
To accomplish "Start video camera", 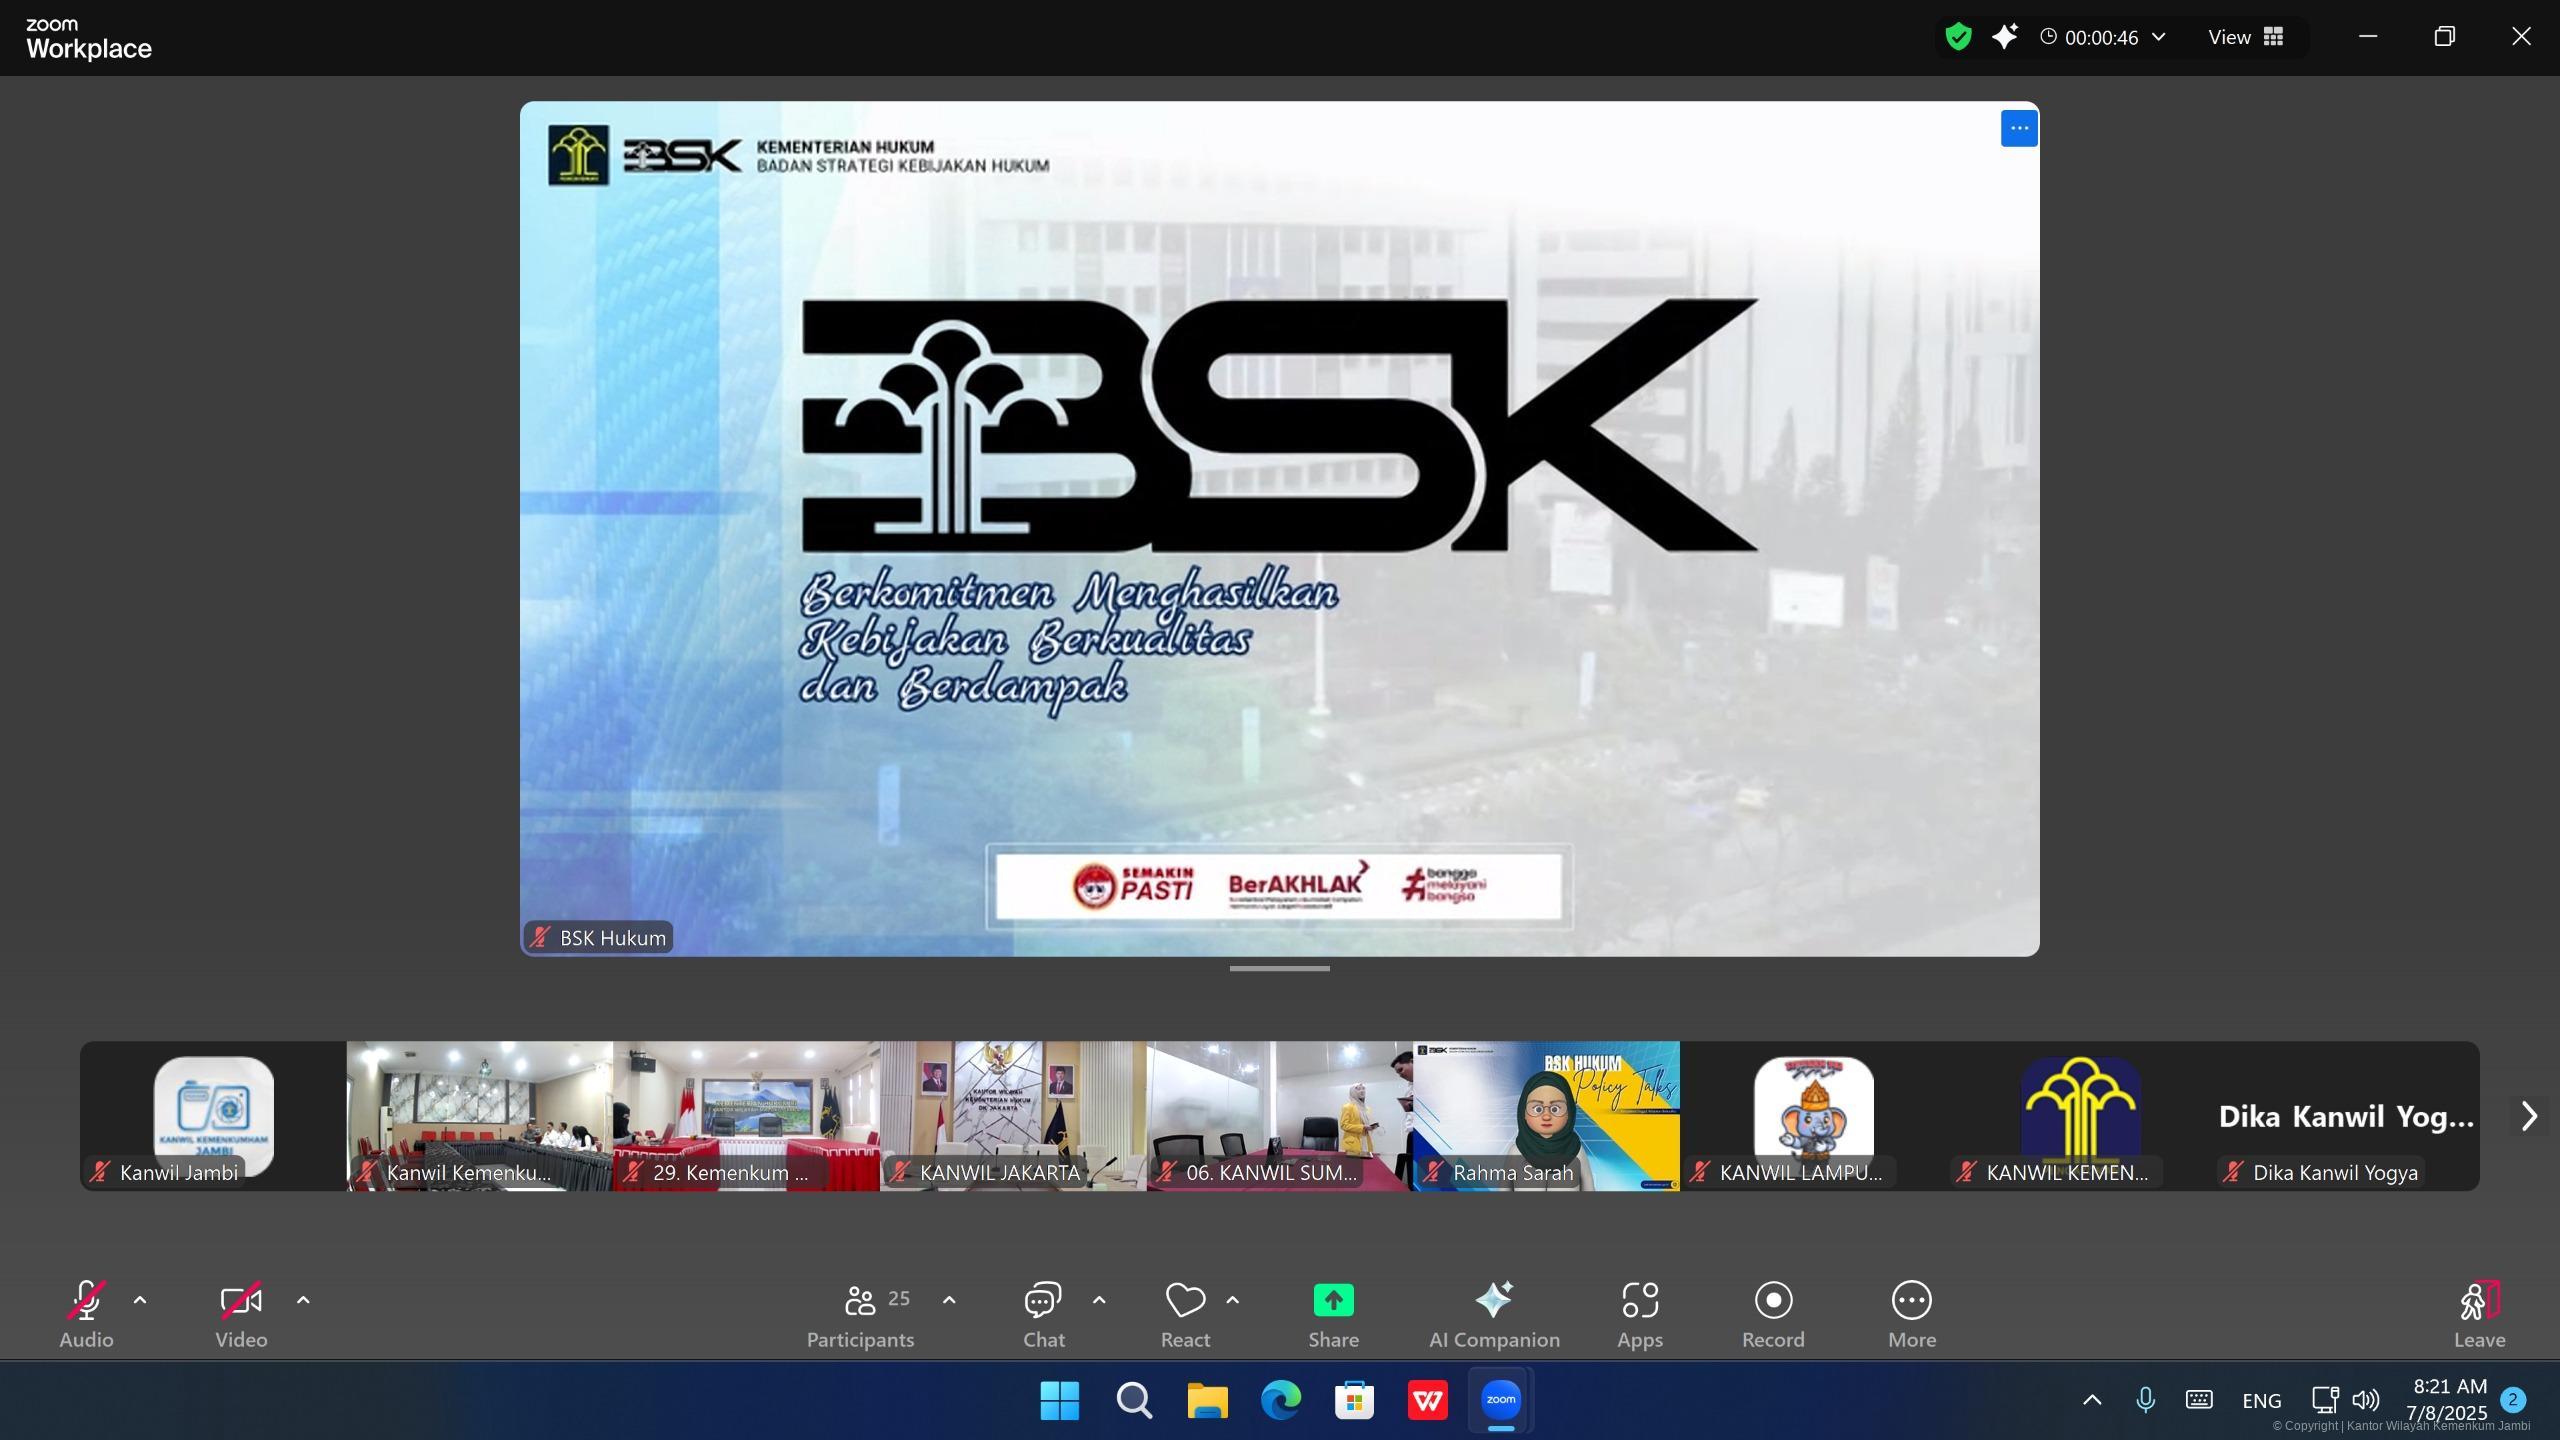I will click(241, 1315).
